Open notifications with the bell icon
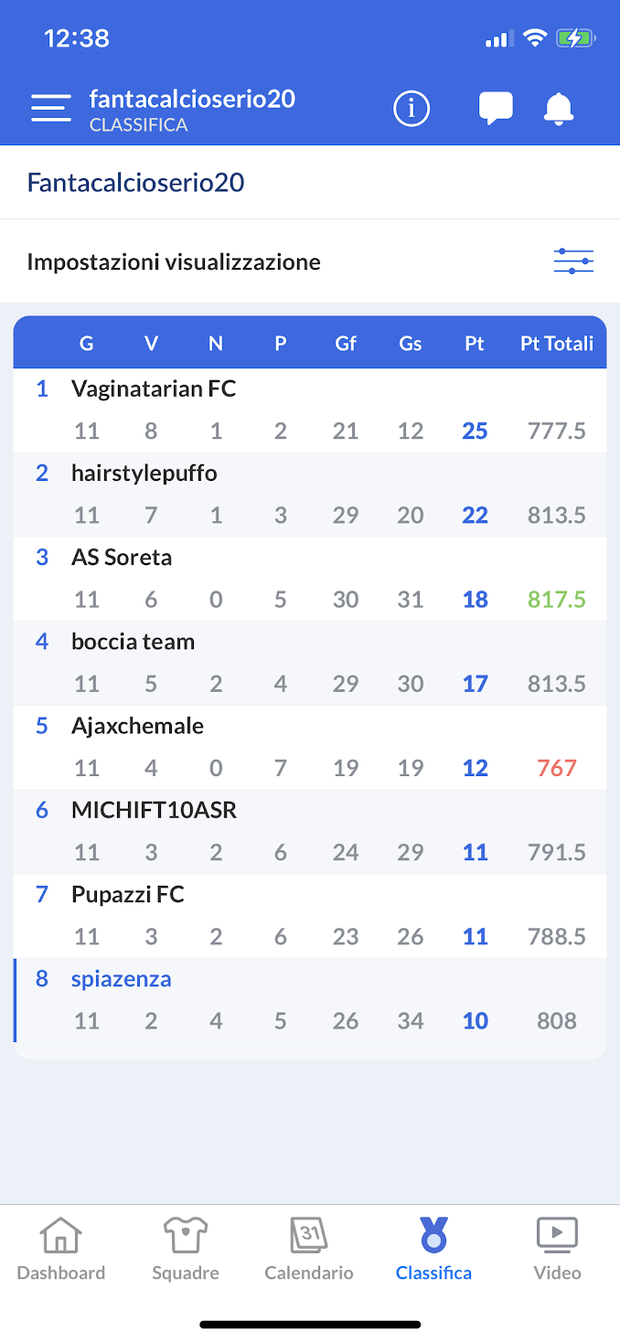 558,108
